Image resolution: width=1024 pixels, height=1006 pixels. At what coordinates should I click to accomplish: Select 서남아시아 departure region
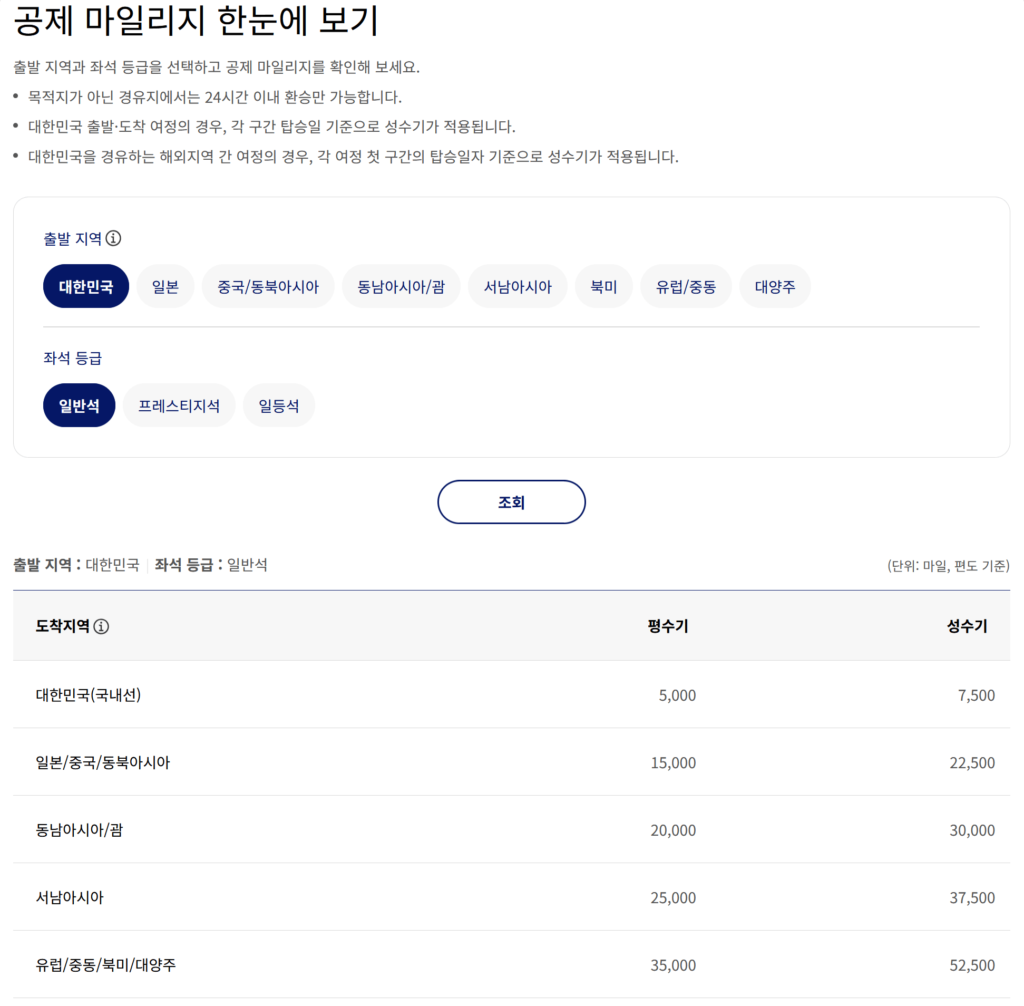click(x=517, y=286)
